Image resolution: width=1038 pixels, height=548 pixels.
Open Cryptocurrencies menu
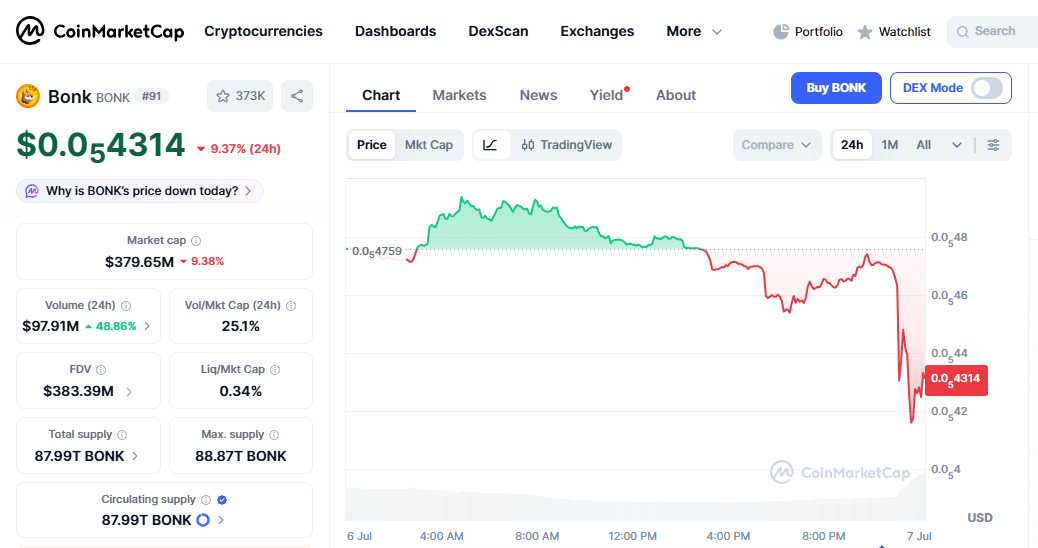coord(263,31)
